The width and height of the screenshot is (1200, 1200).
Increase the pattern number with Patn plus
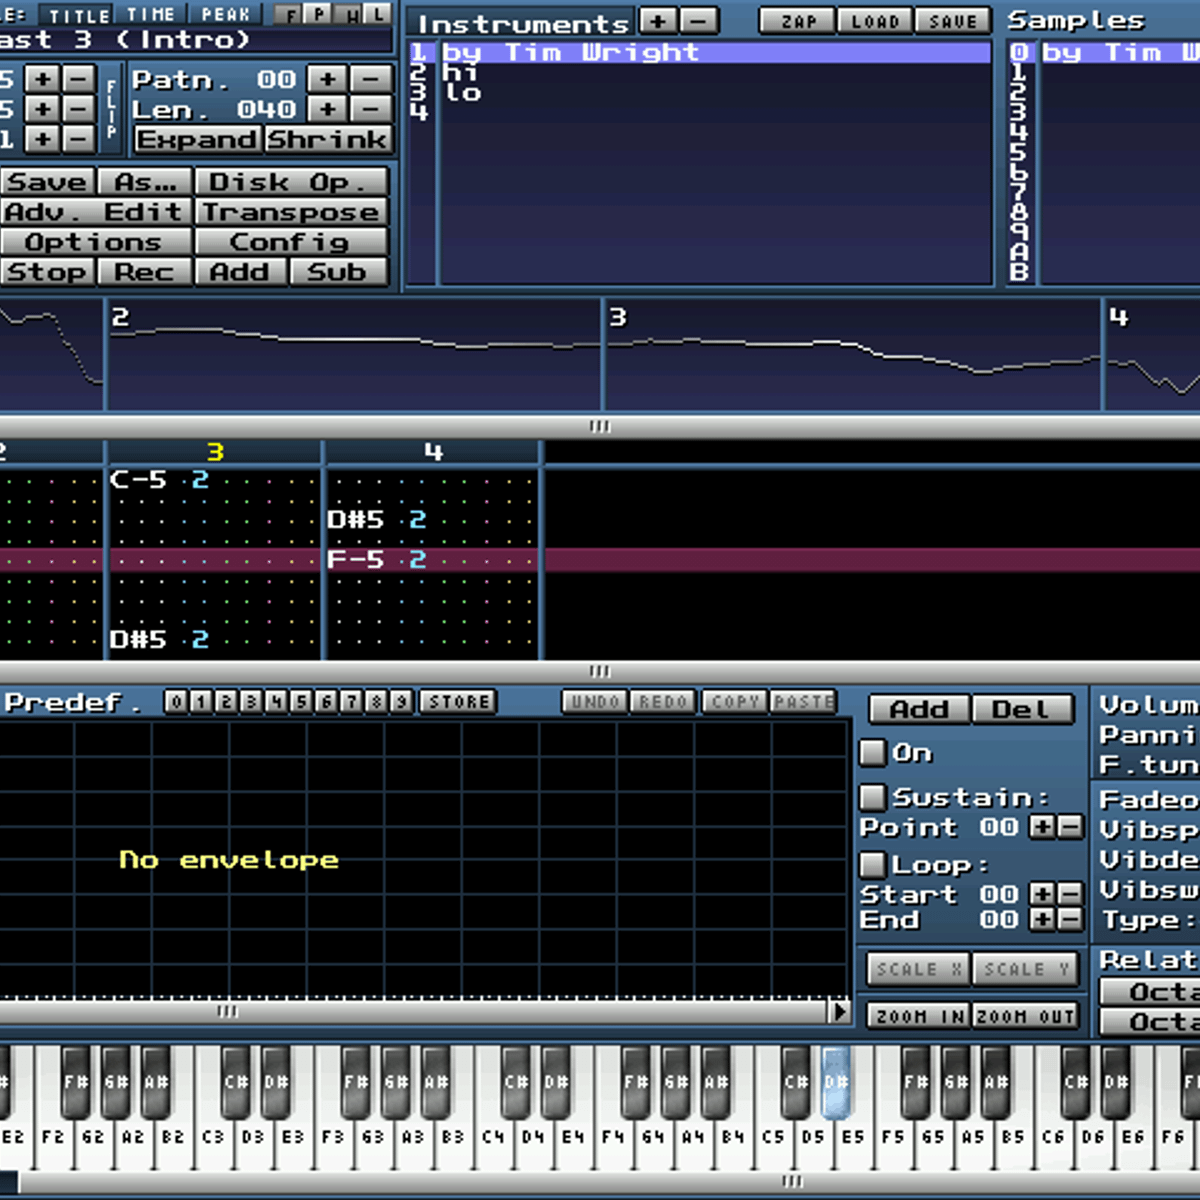coord(327,79)
